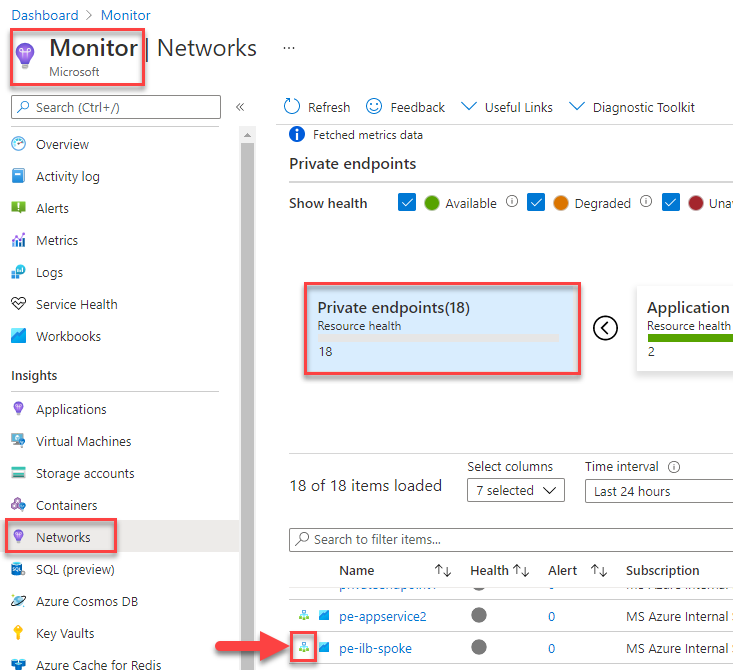
Task: Click the Service Health heart icon
Action: [19, 304]
